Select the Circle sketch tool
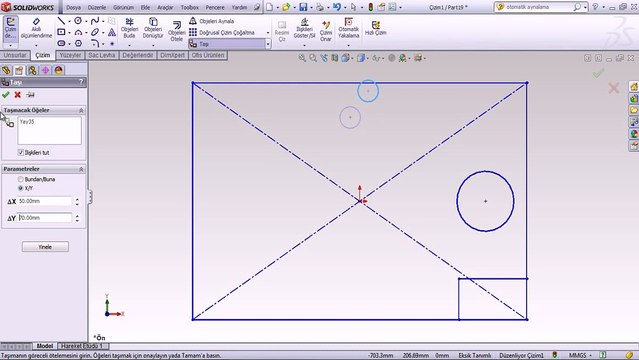 78,21
